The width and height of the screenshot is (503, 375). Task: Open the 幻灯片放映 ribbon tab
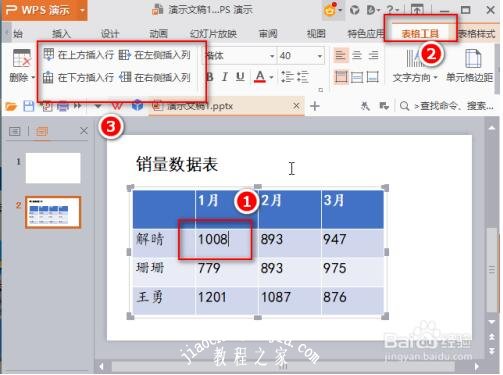tap(213, 34)
